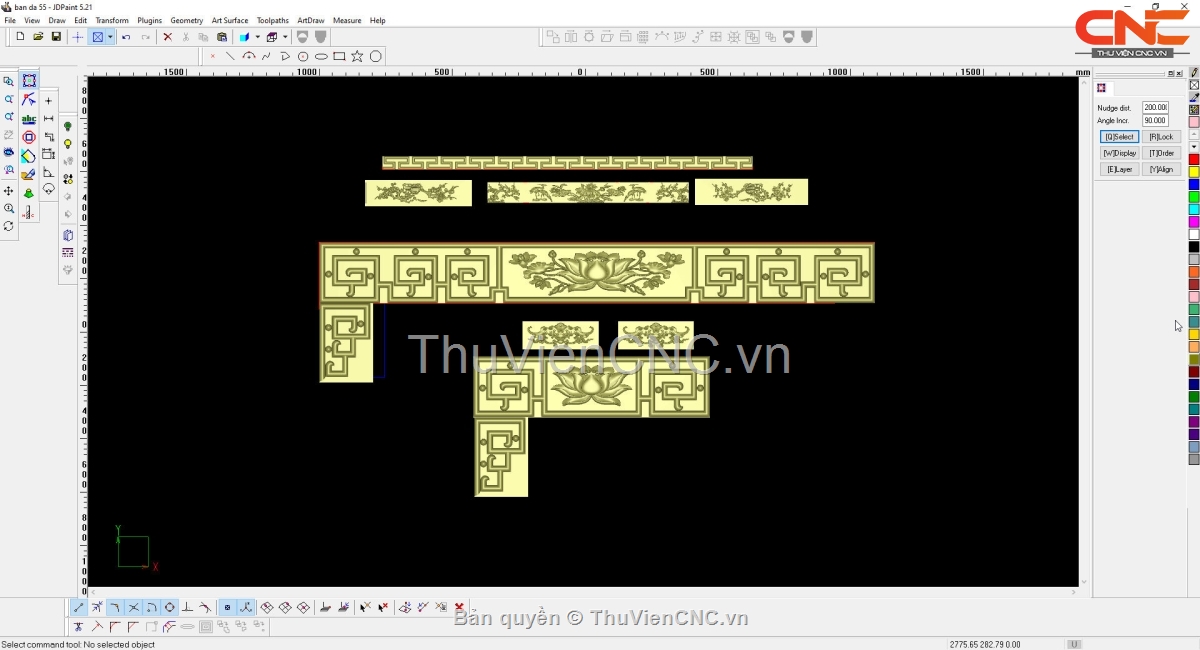Toggle perpendicular snap icon
The width and height of the screenshot is (1200, 650).
[187, 607]
